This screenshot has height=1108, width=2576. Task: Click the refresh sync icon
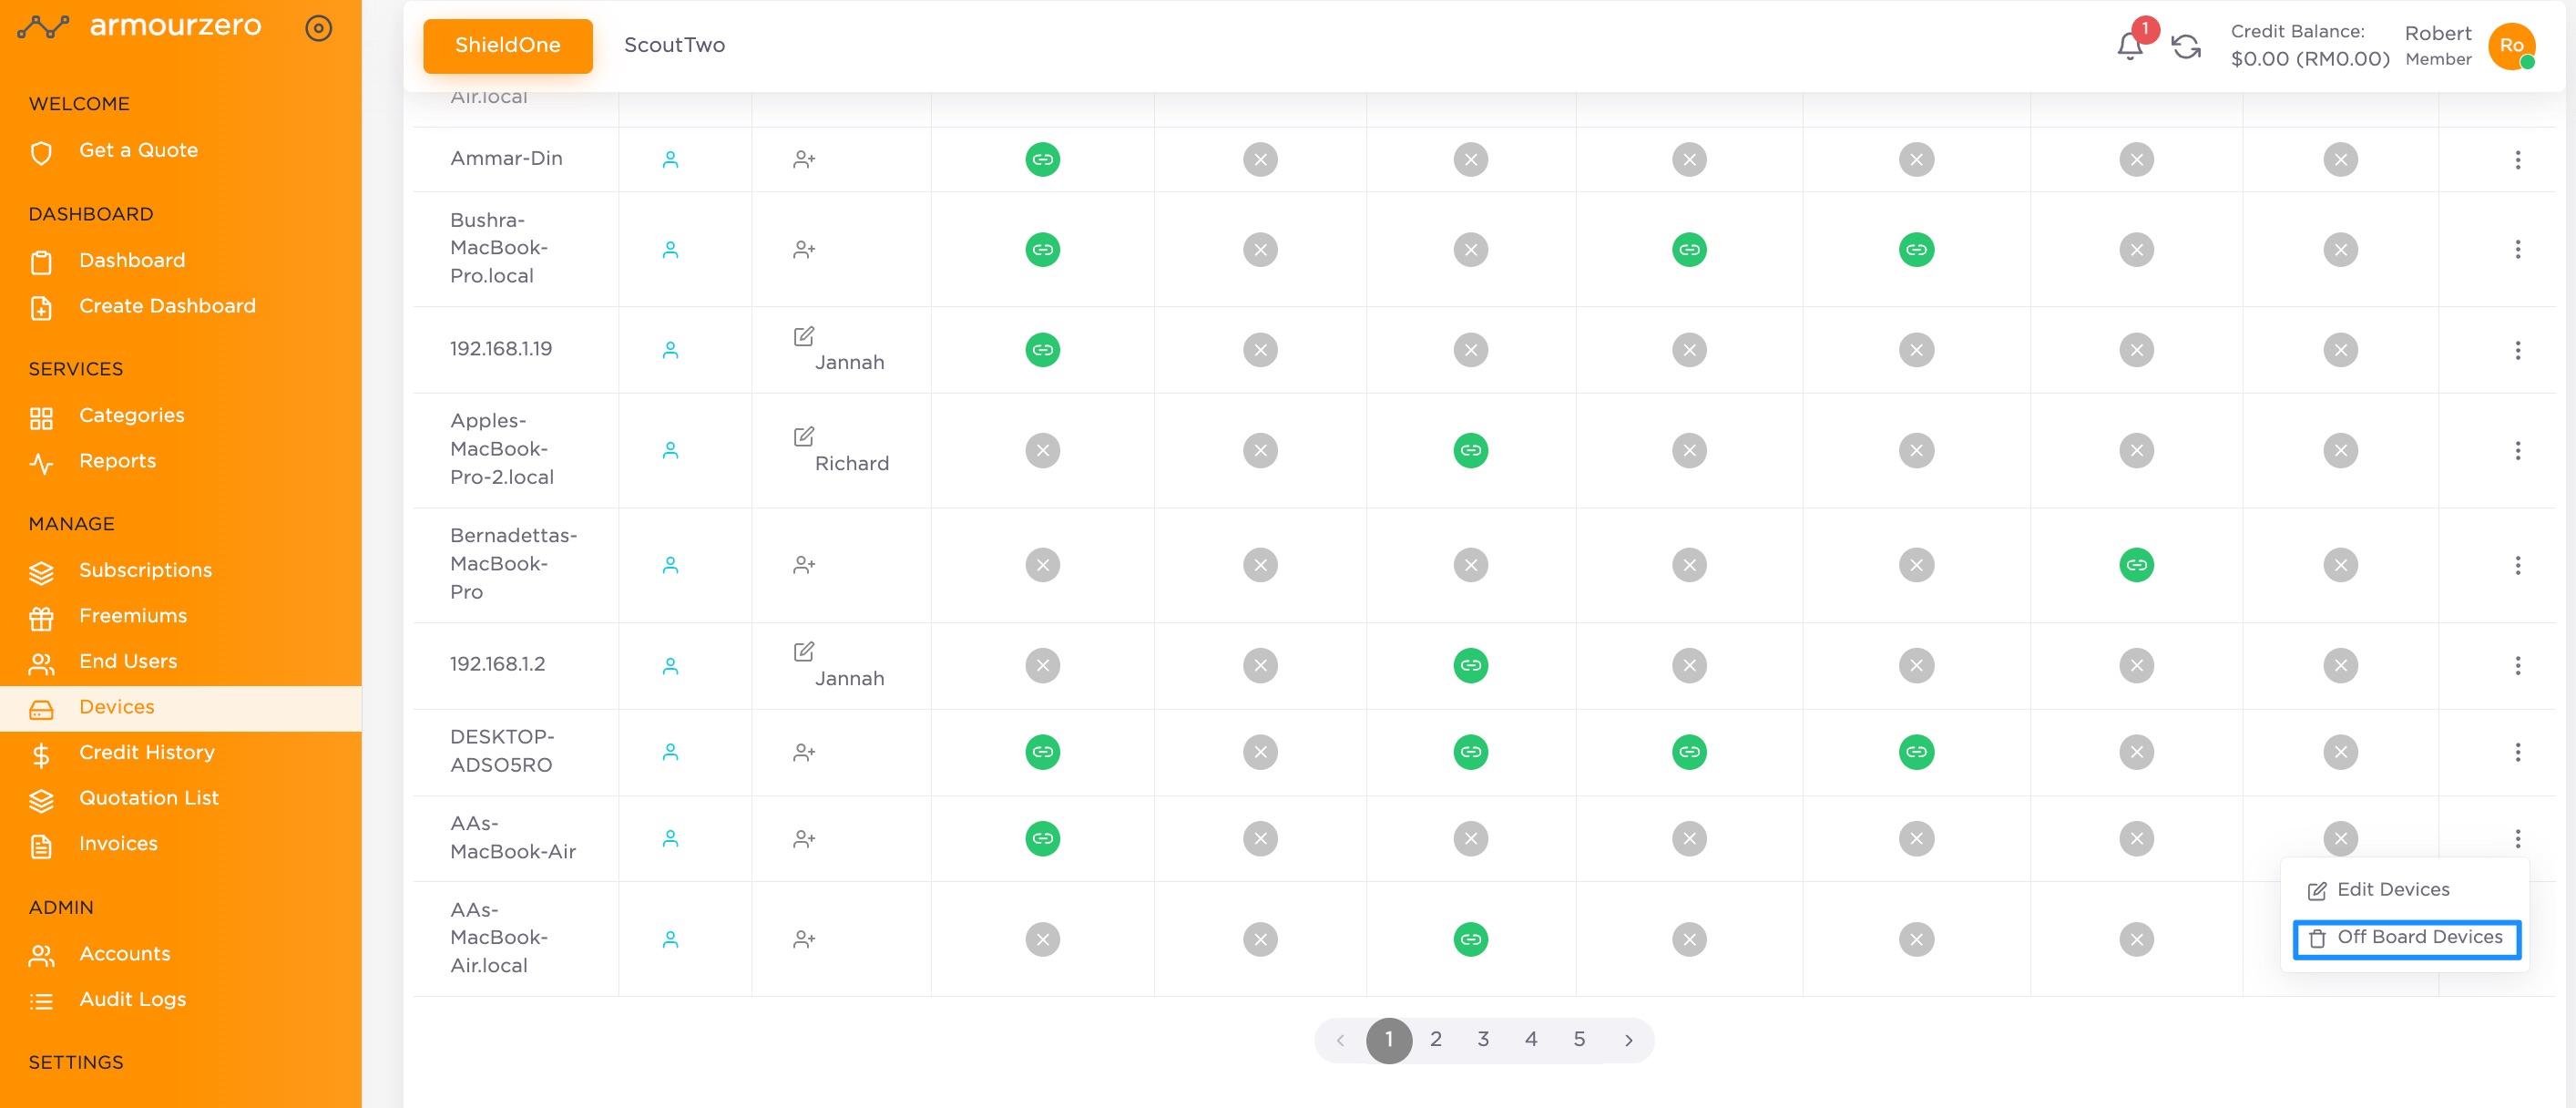[x=2186, y=46]
